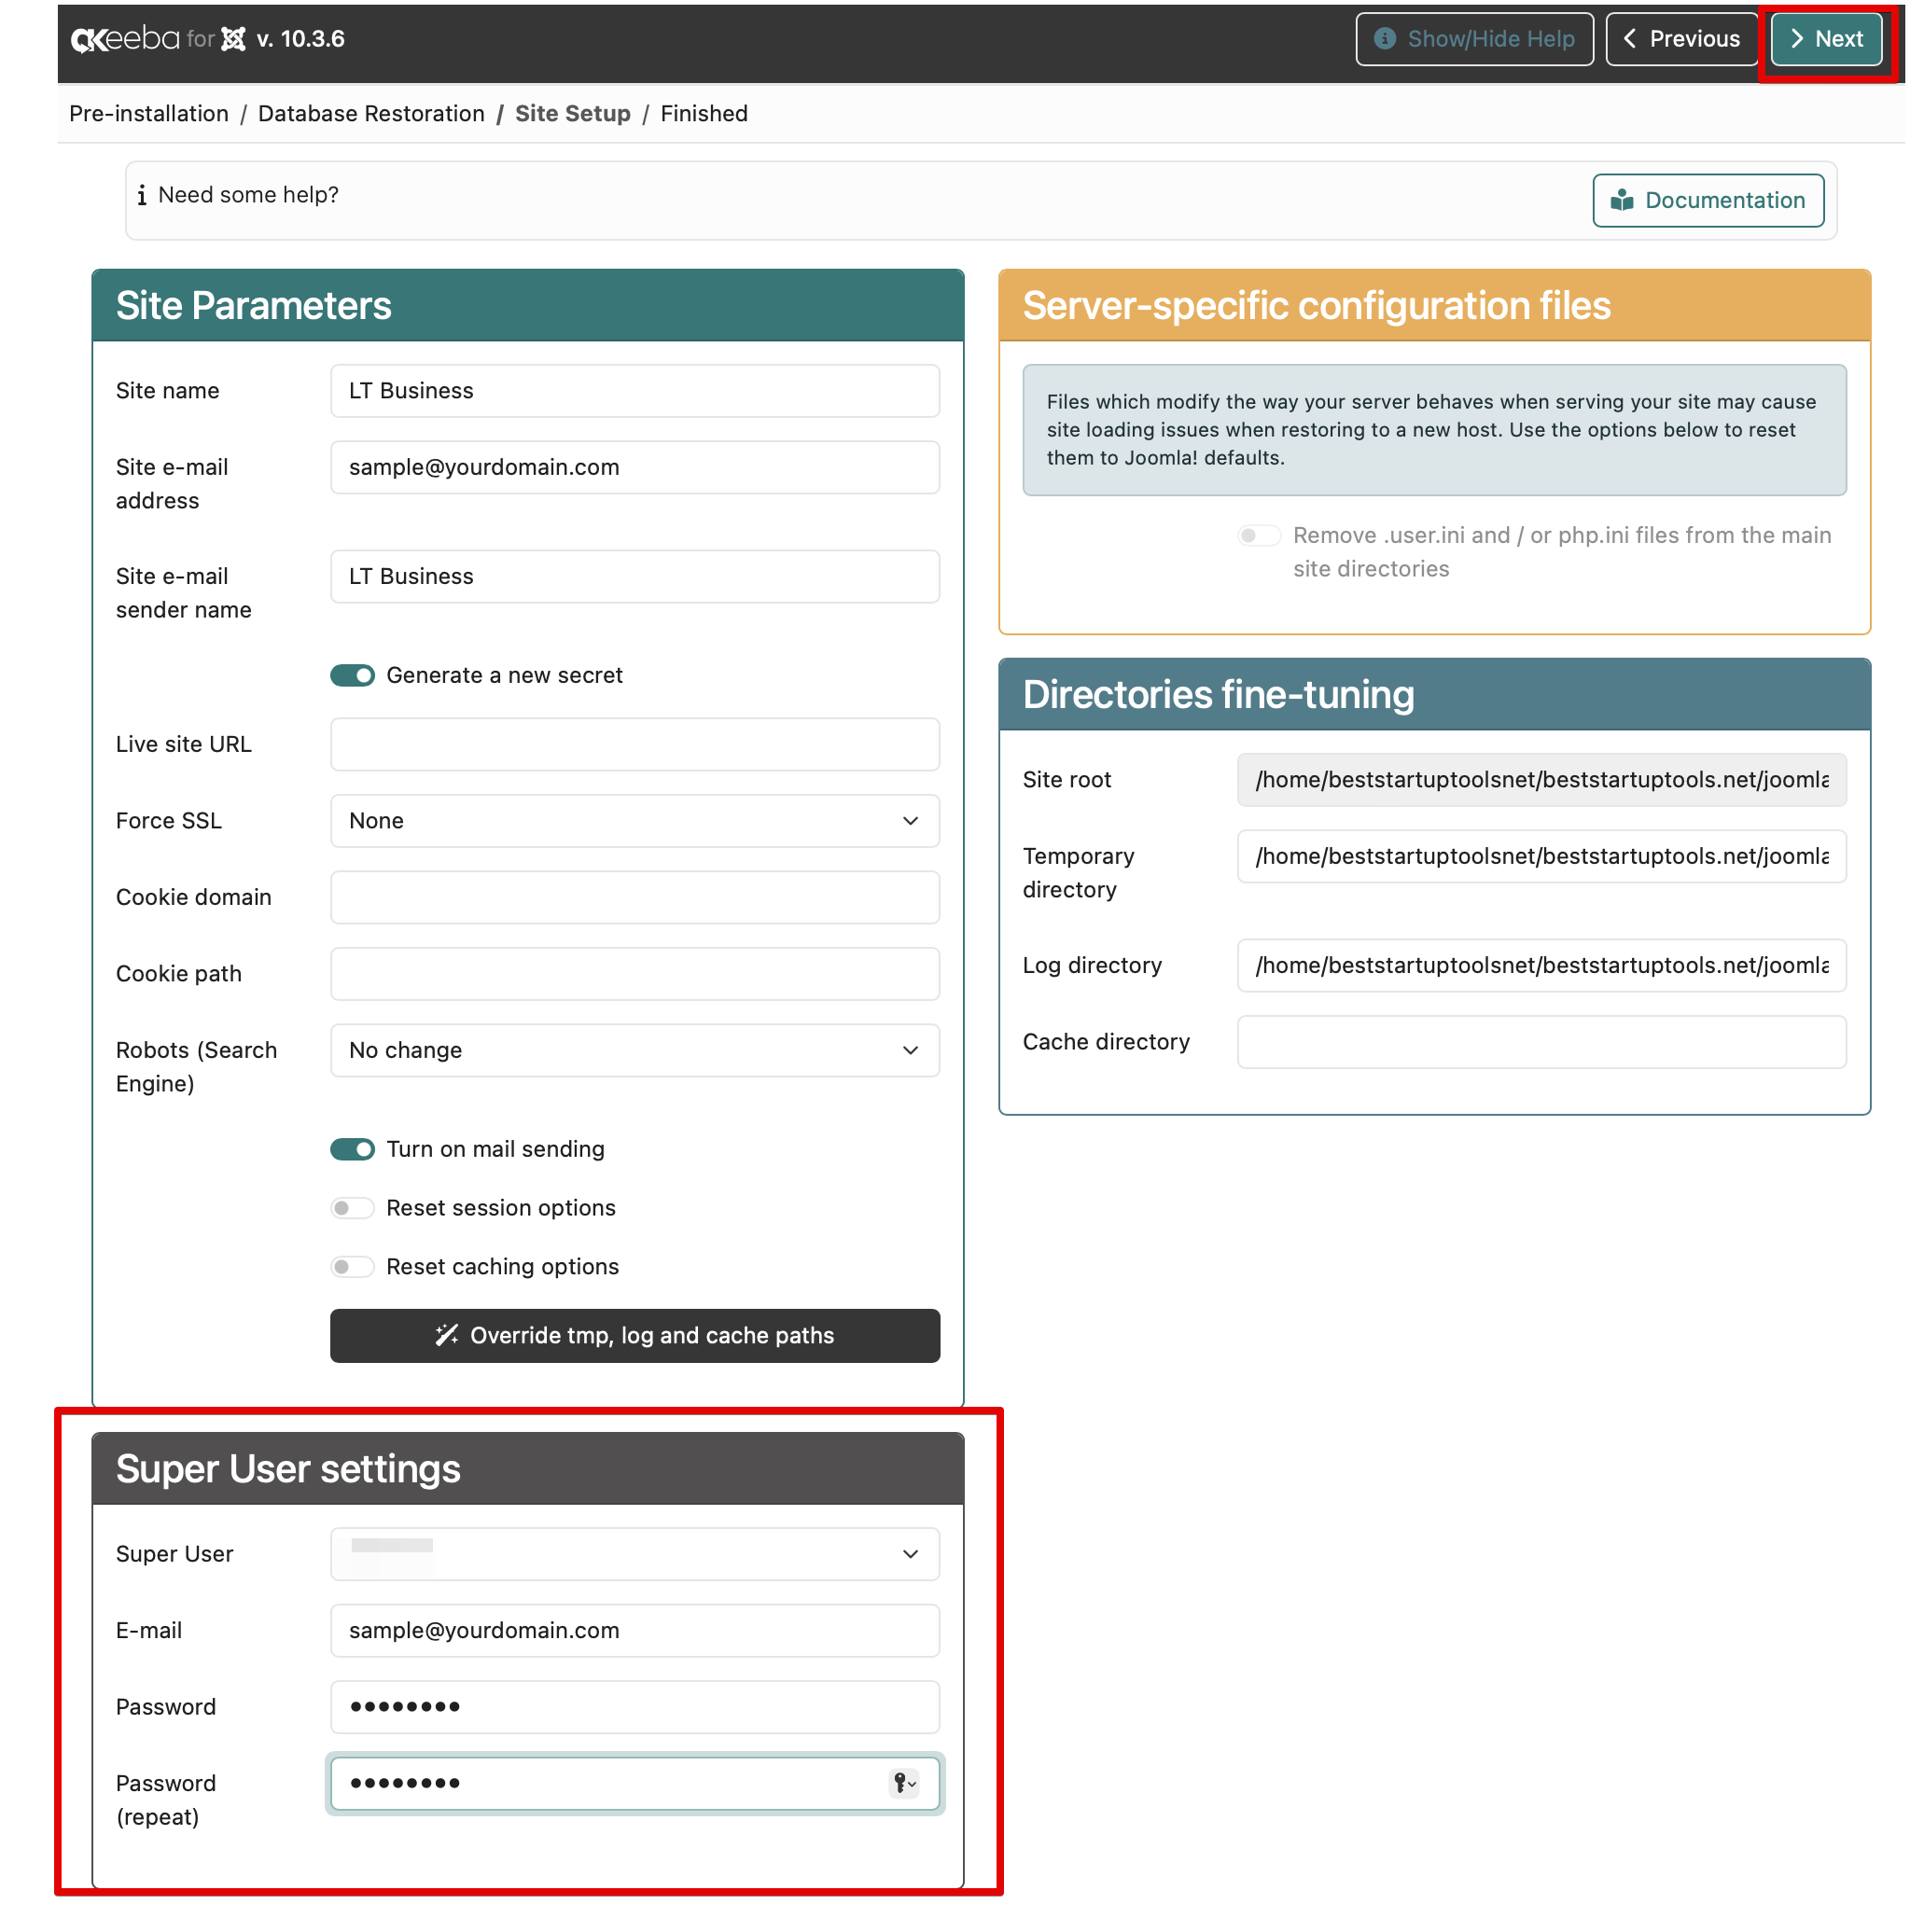Select the Finished breadcrumb step
Image resolution: width=1924 pixels, height=1932 pixels.
704,114
